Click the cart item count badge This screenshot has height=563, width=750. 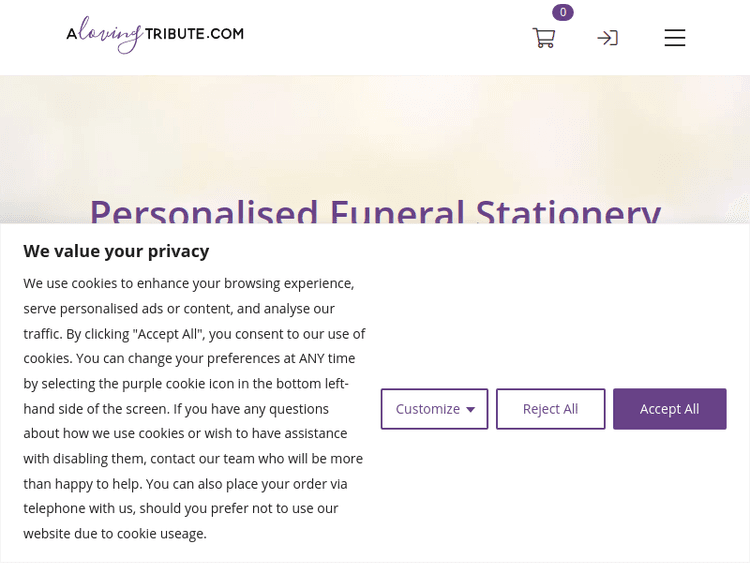tap(563, 12)
